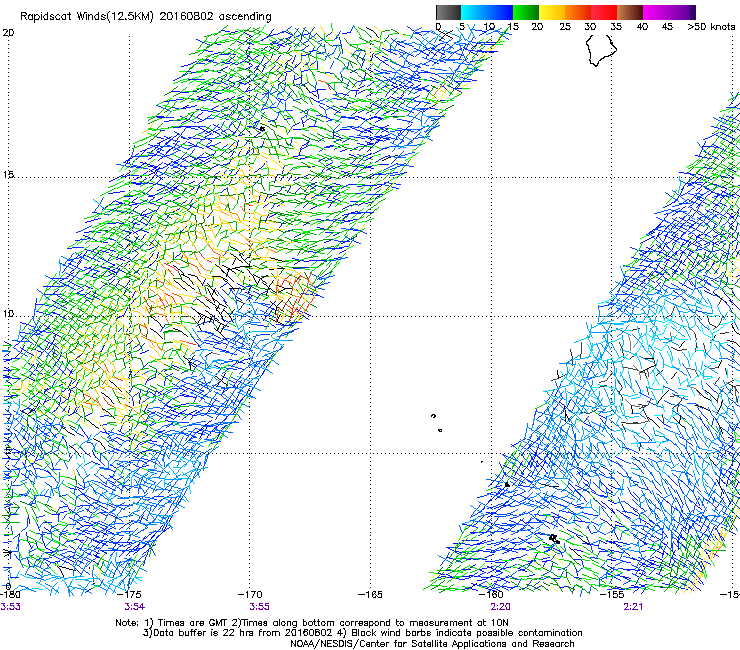Click the longitude label '-175'
Screen dimensions: 740x650
130,594
